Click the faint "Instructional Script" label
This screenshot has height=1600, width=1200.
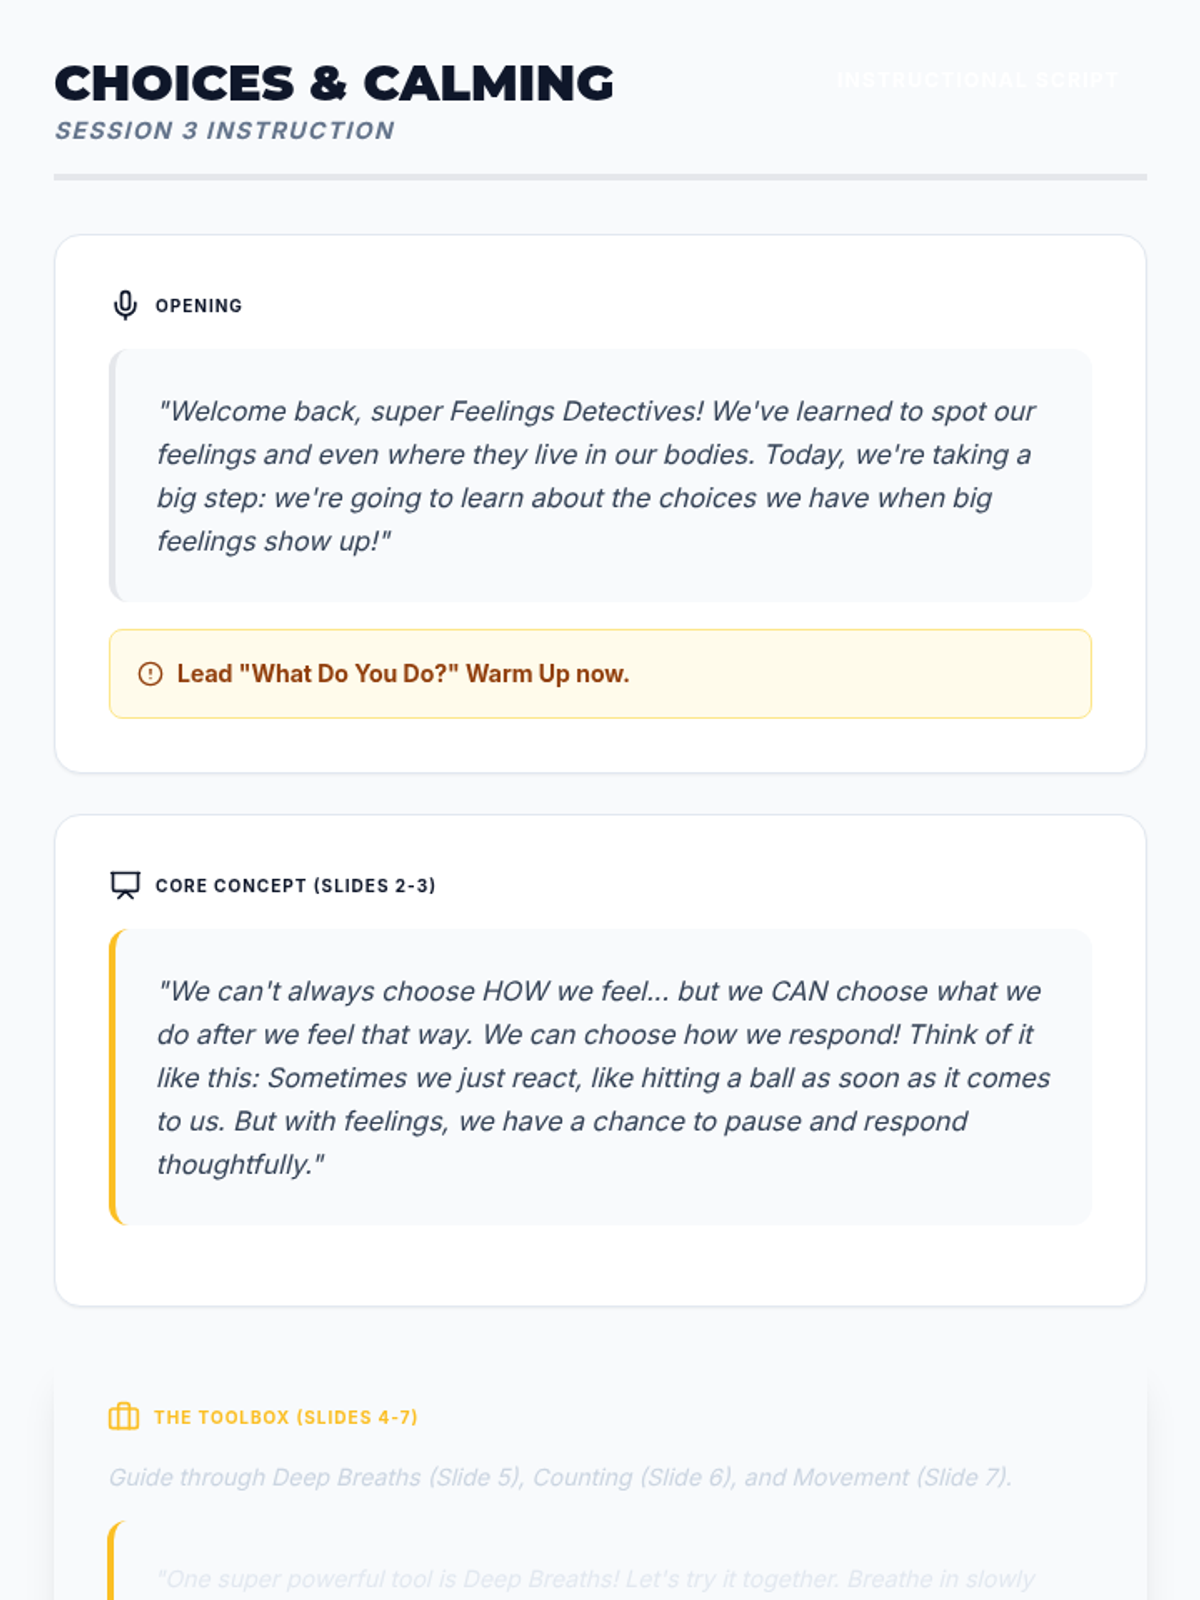pos(976,80)
